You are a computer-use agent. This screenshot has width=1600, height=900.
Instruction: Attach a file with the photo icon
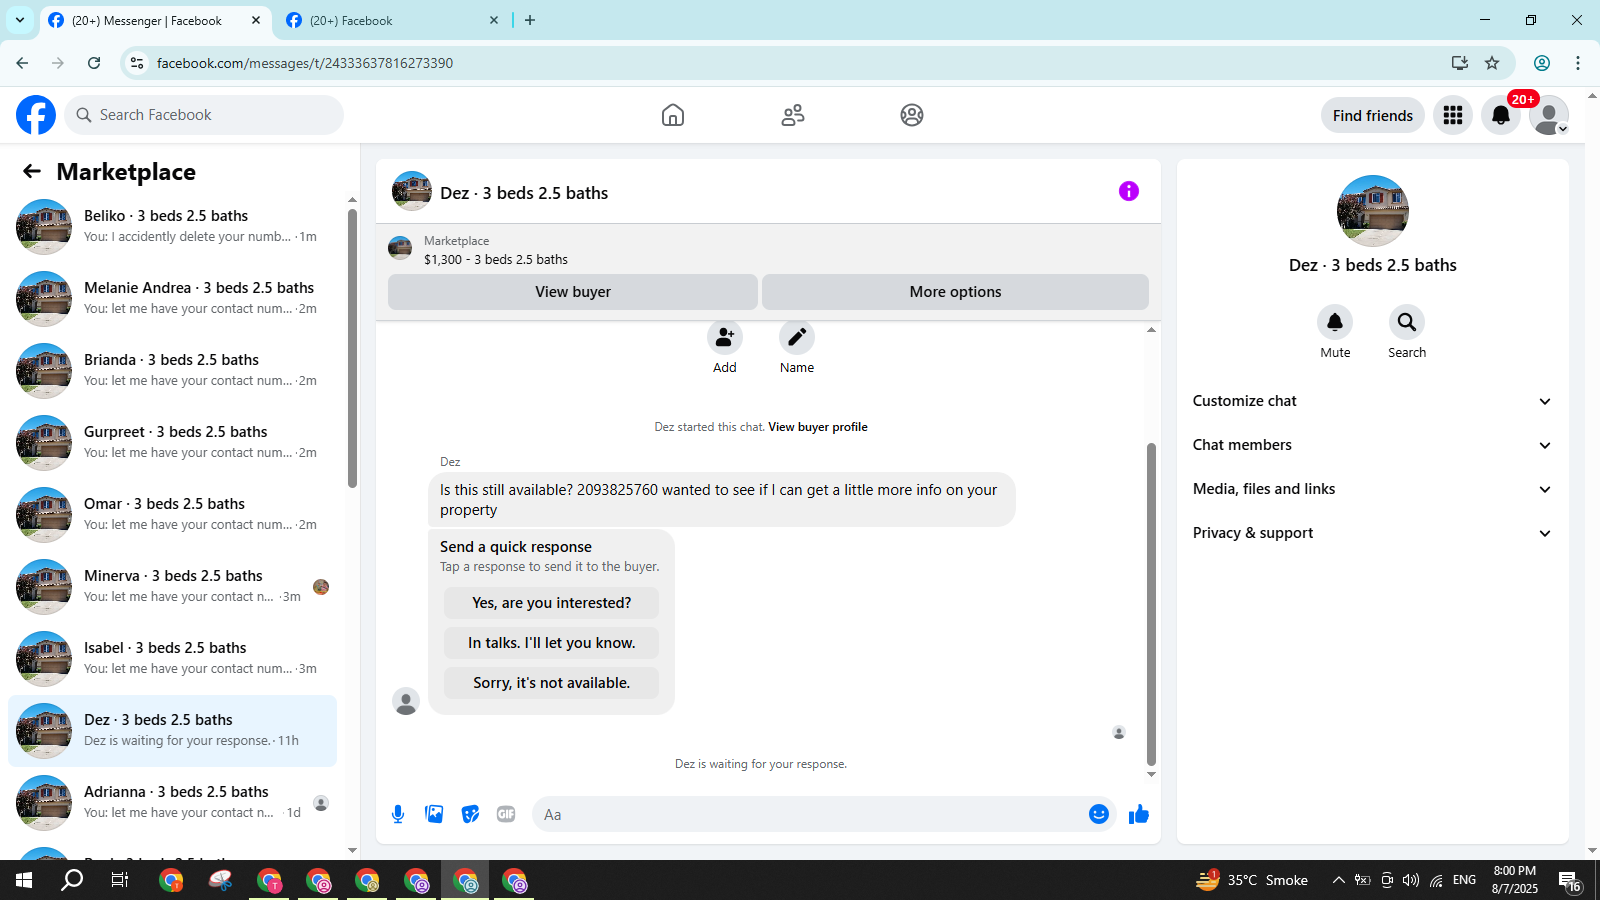coord(434,814)
